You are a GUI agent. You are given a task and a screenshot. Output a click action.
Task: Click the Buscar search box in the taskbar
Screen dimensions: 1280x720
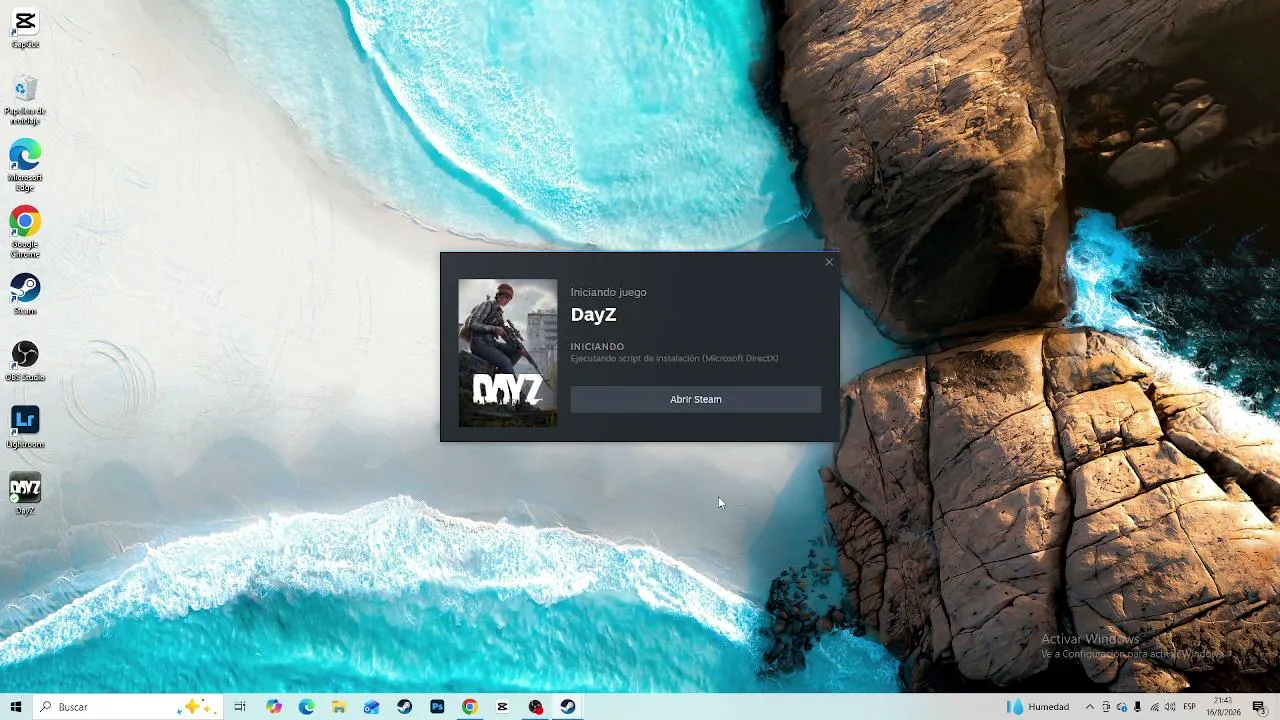[127, 707]
